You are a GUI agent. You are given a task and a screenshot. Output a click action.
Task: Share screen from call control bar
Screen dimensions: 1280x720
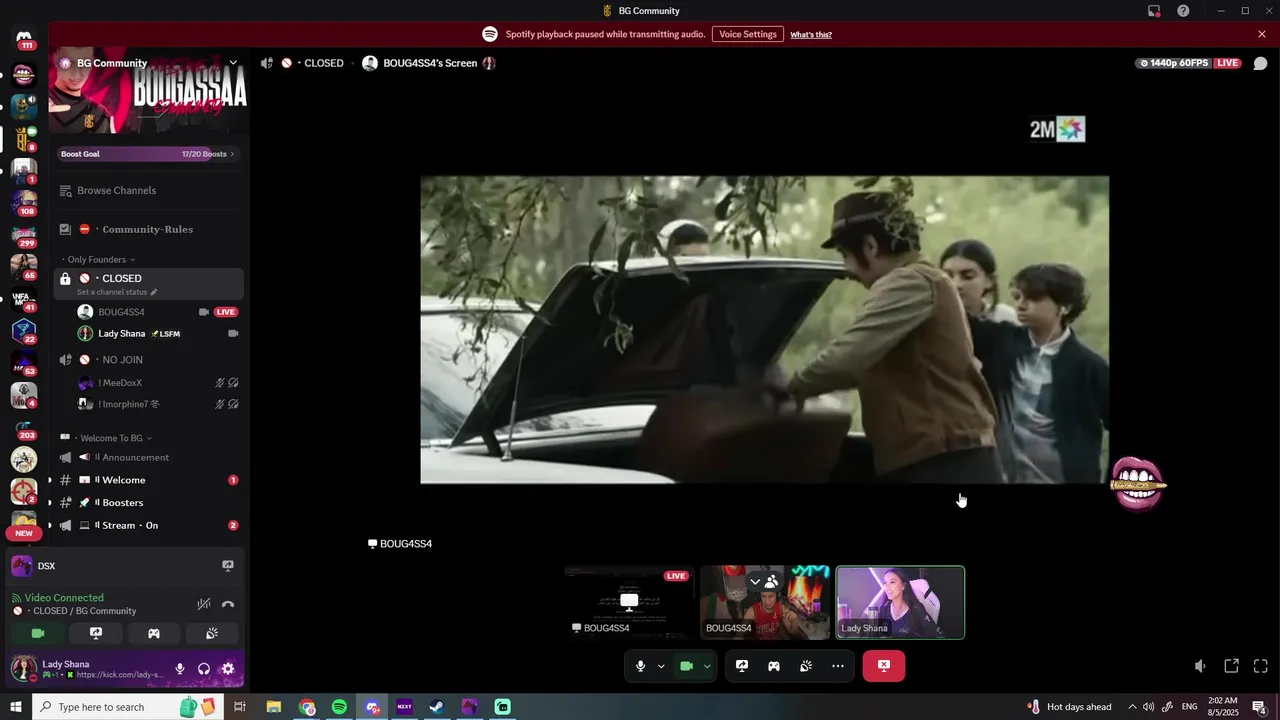742,666
